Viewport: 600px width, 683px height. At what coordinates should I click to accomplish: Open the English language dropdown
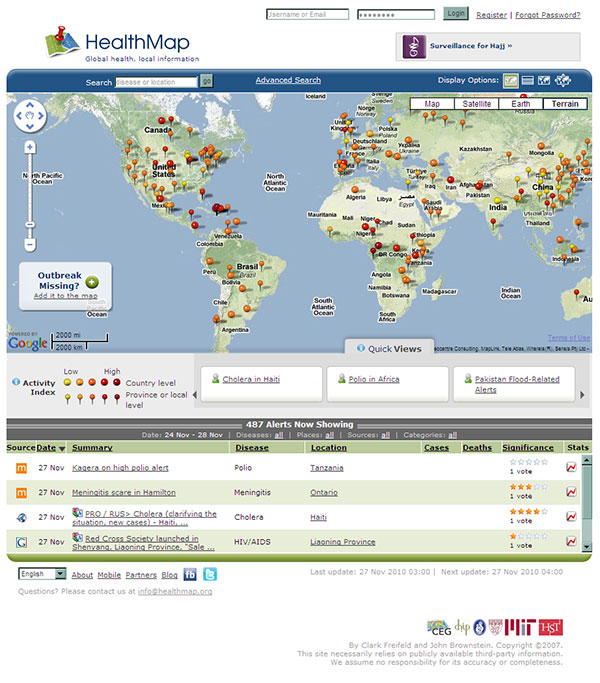click(x=42, y=574)
